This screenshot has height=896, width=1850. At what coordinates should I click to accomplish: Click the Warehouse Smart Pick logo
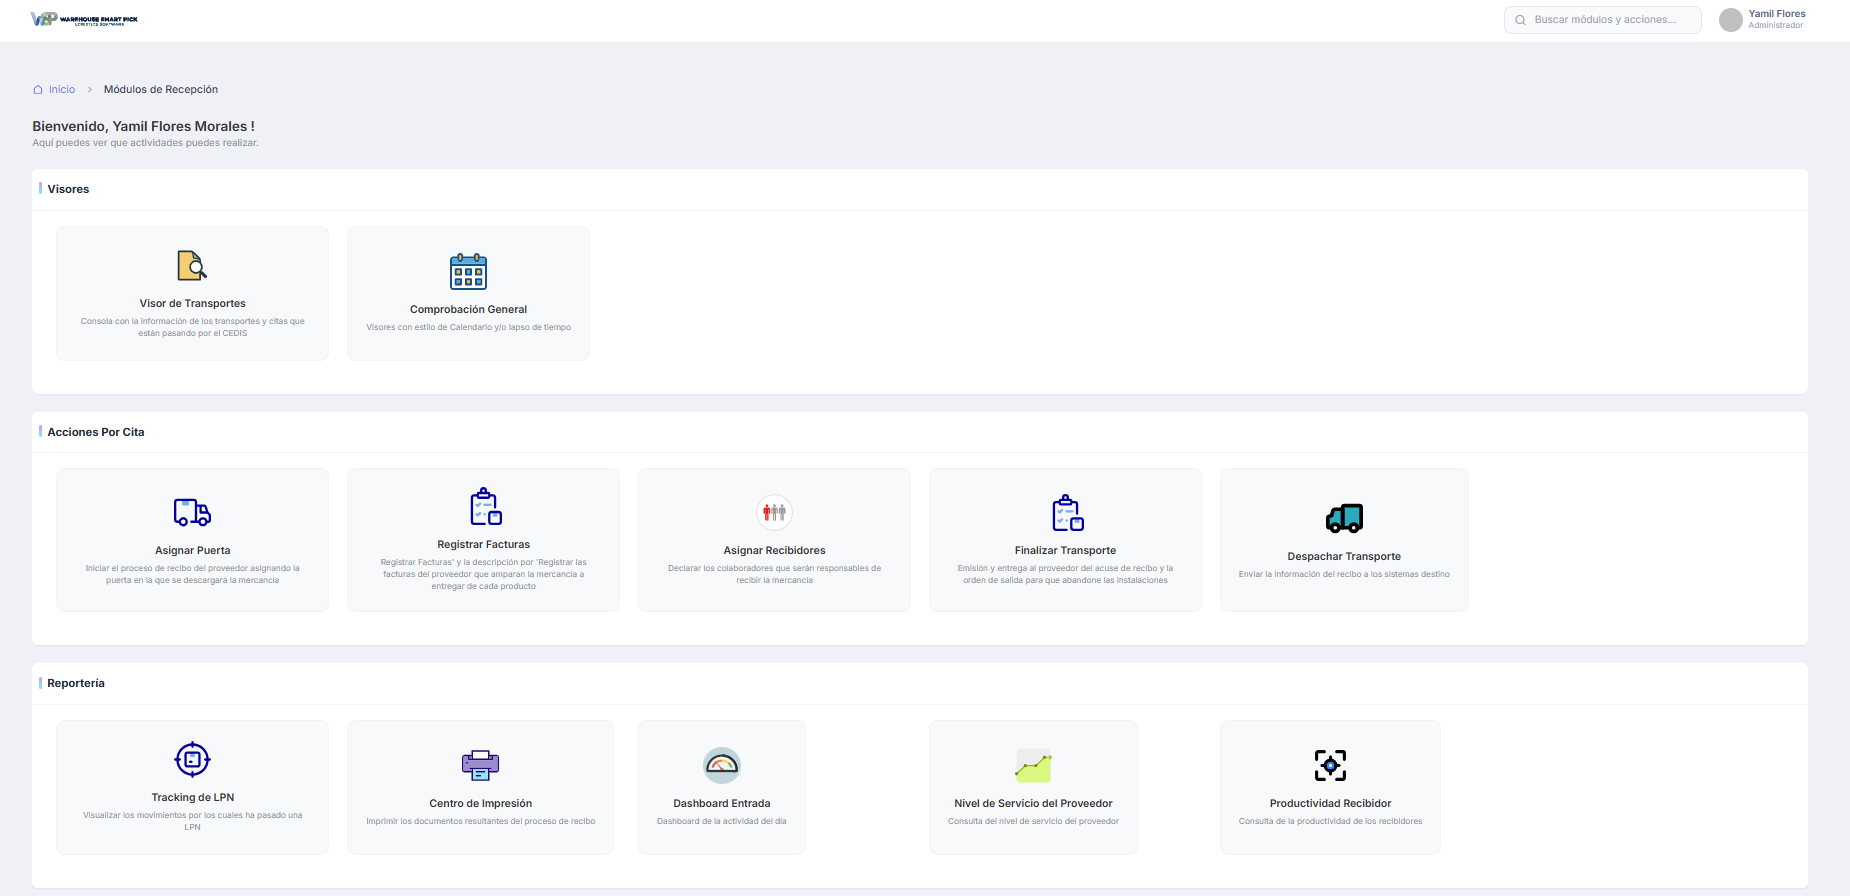click(84, 19)
